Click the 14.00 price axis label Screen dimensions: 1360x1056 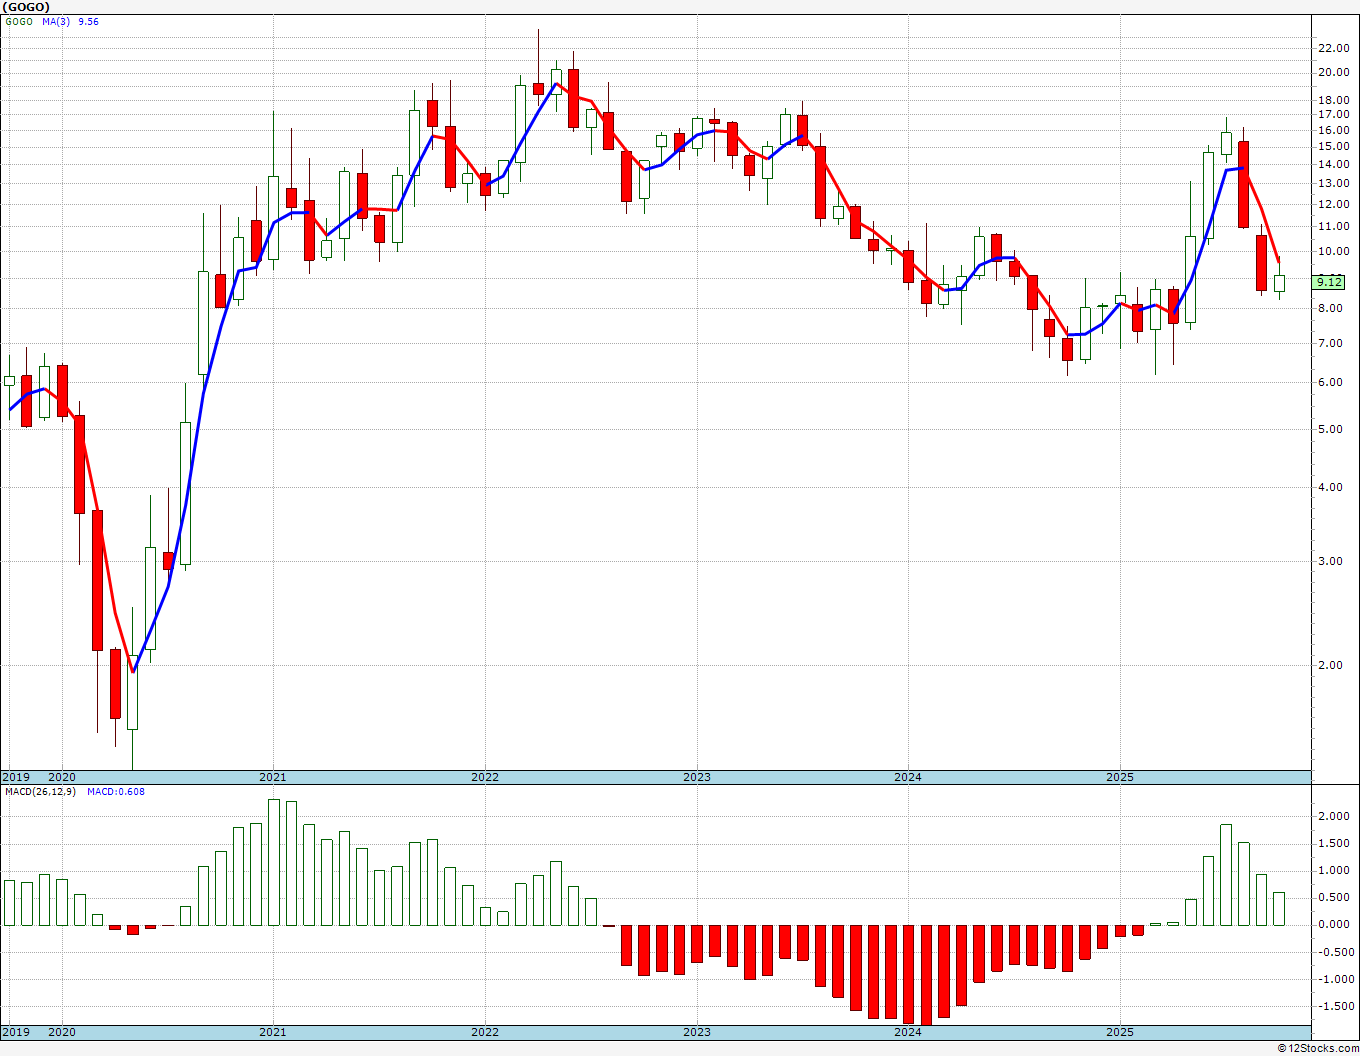(1332, 164)
